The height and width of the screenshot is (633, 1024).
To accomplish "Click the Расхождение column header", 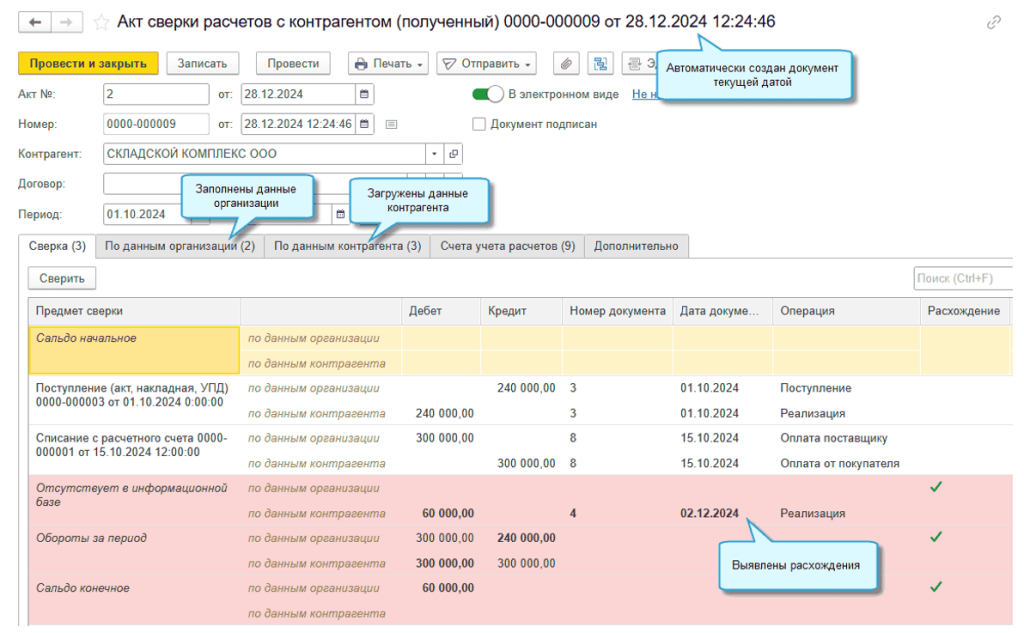I will click(x=967, y=312).
